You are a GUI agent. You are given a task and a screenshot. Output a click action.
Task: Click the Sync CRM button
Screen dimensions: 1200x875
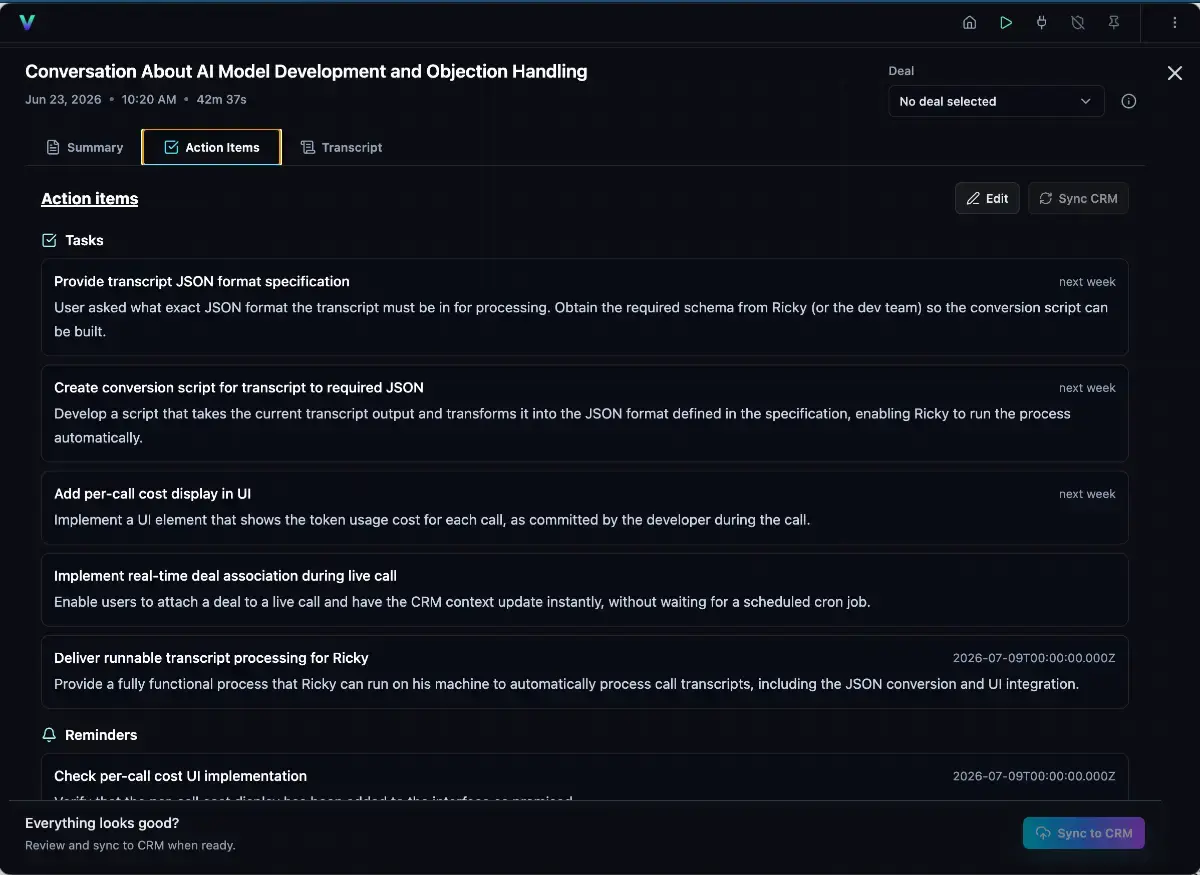[x=1078, y=198]
